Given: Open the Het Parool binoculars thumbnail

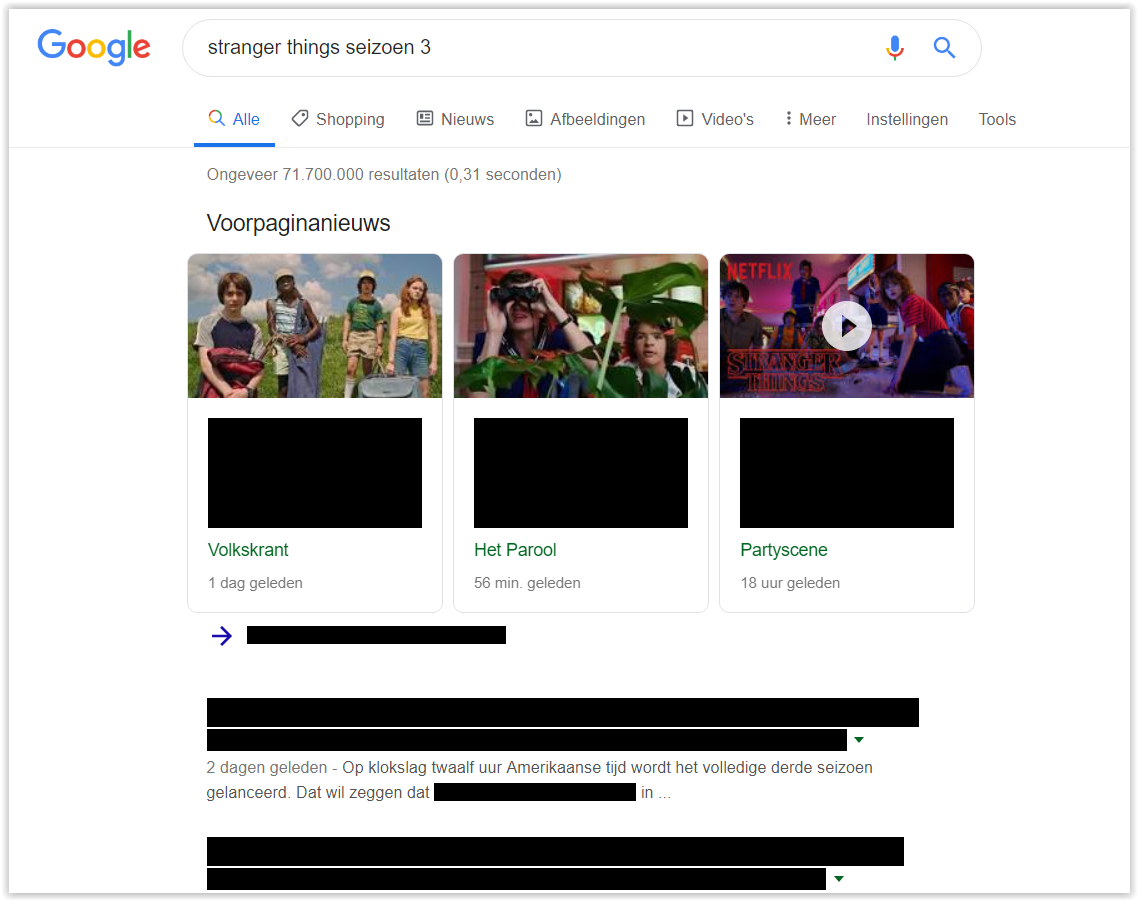Looking at the screenshot, I should tap(581, 326).
